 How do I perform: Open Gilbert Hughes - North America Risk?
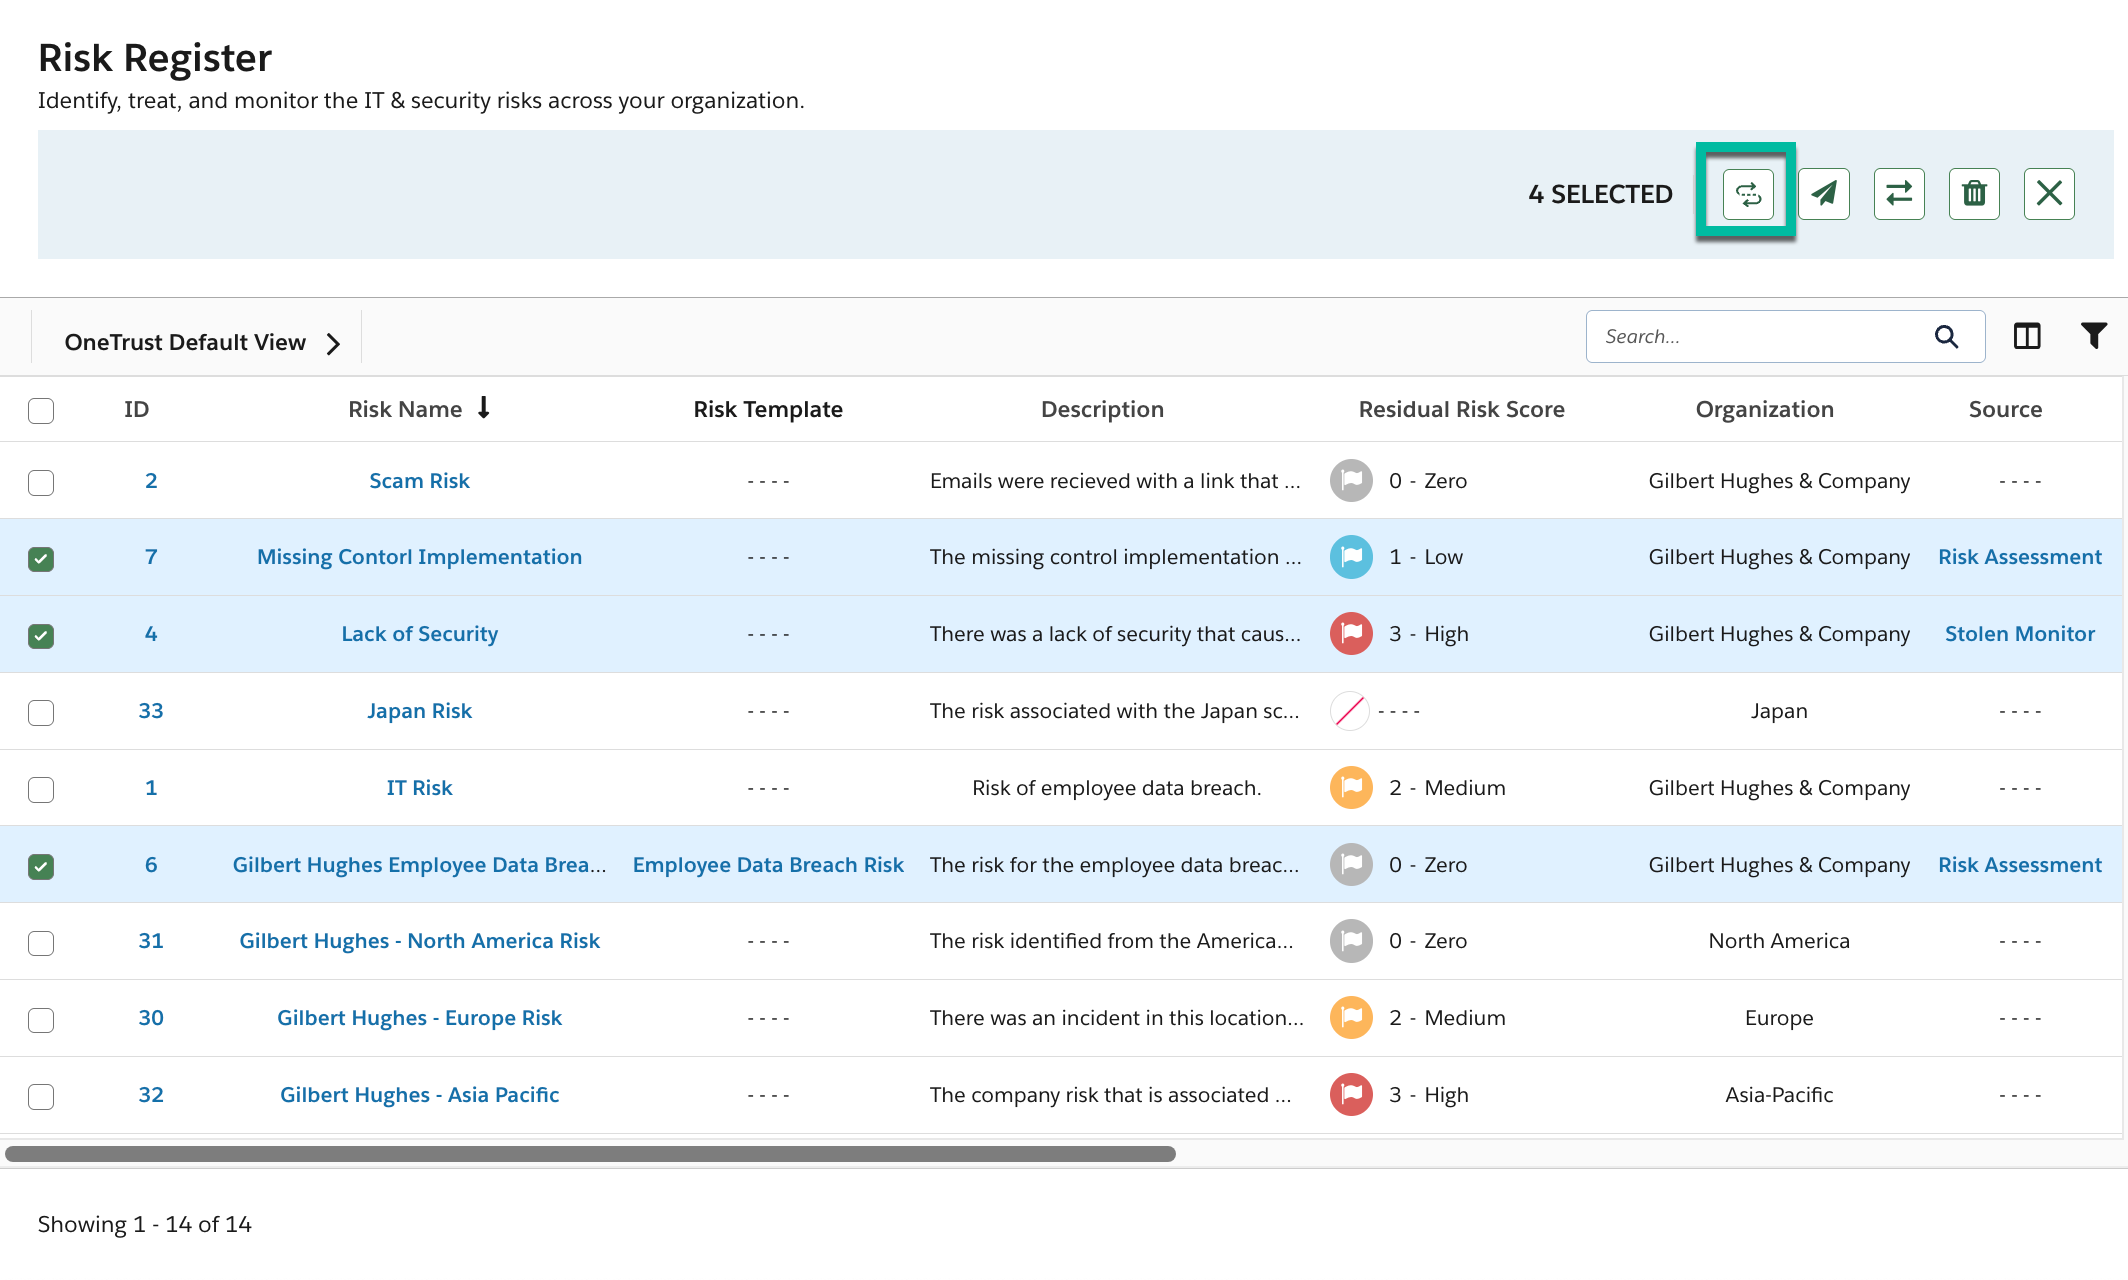point(419,940)
